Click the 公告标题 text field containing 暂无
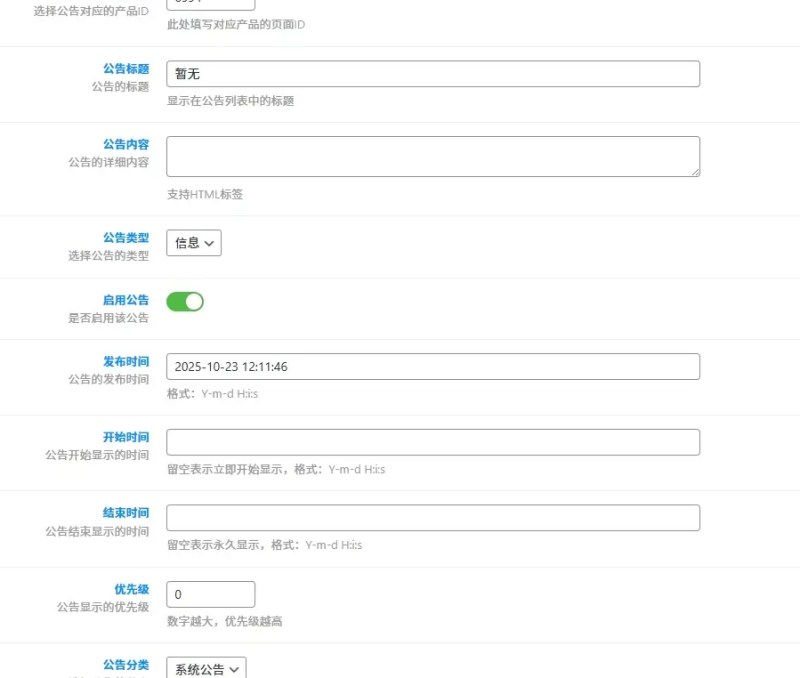Screen dimensions: 800x678 tap(430, 73)
